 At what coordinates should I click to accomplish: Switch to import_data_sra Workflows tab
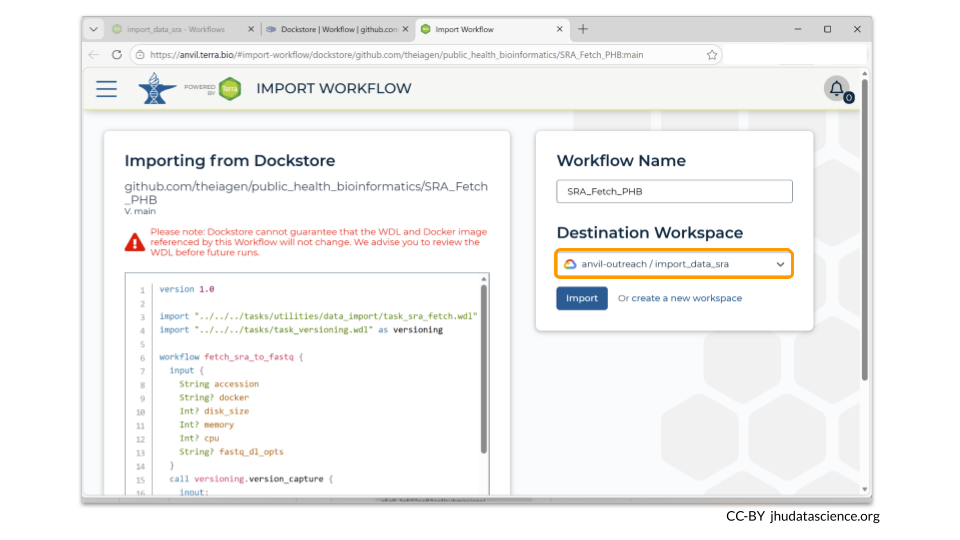pyautogui.click(x=176, y=29)
